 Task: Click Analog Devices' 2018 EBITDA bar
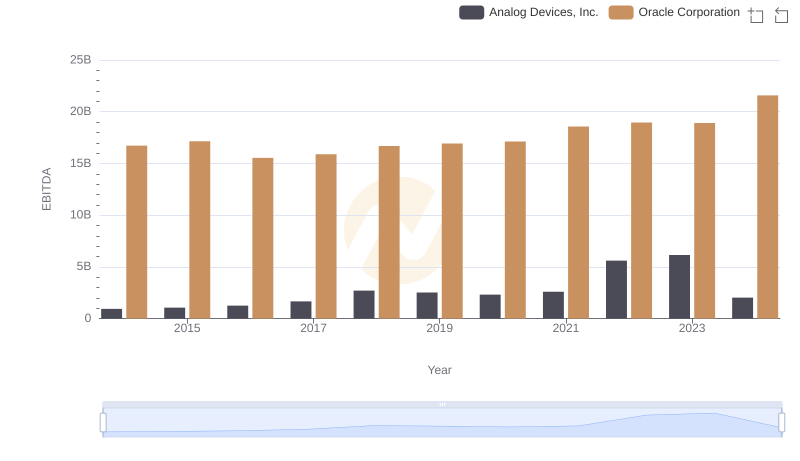pyautogui.click(x=364, y=304)
